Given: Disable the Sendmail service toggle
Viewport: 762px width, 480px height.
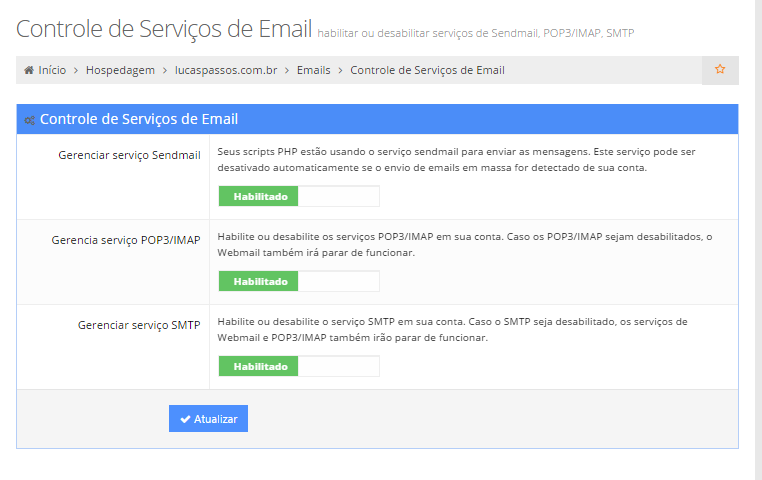Looking at the screenshot, I should [299, 196].
